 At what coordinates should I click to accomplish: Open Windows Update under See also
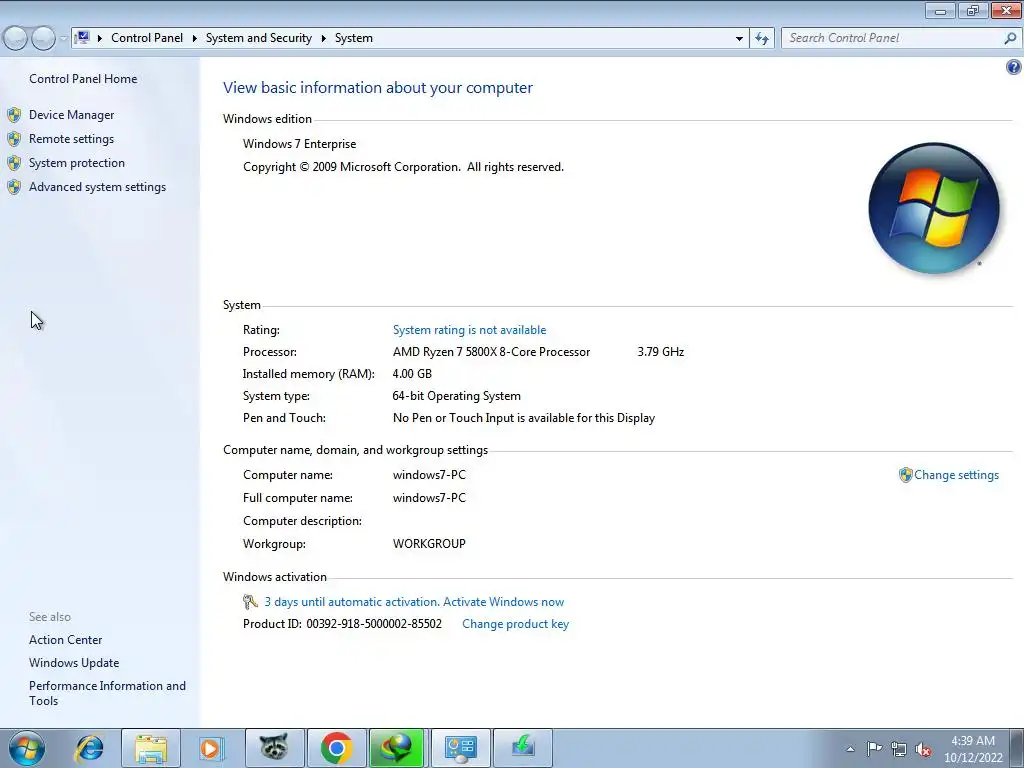(x=74, y=663)
